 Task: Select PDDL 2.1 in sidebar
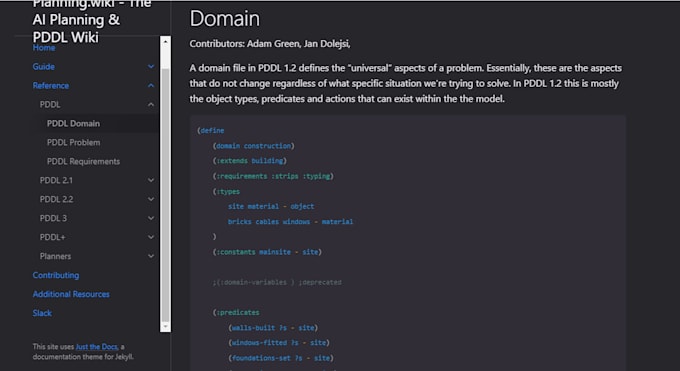56,181
